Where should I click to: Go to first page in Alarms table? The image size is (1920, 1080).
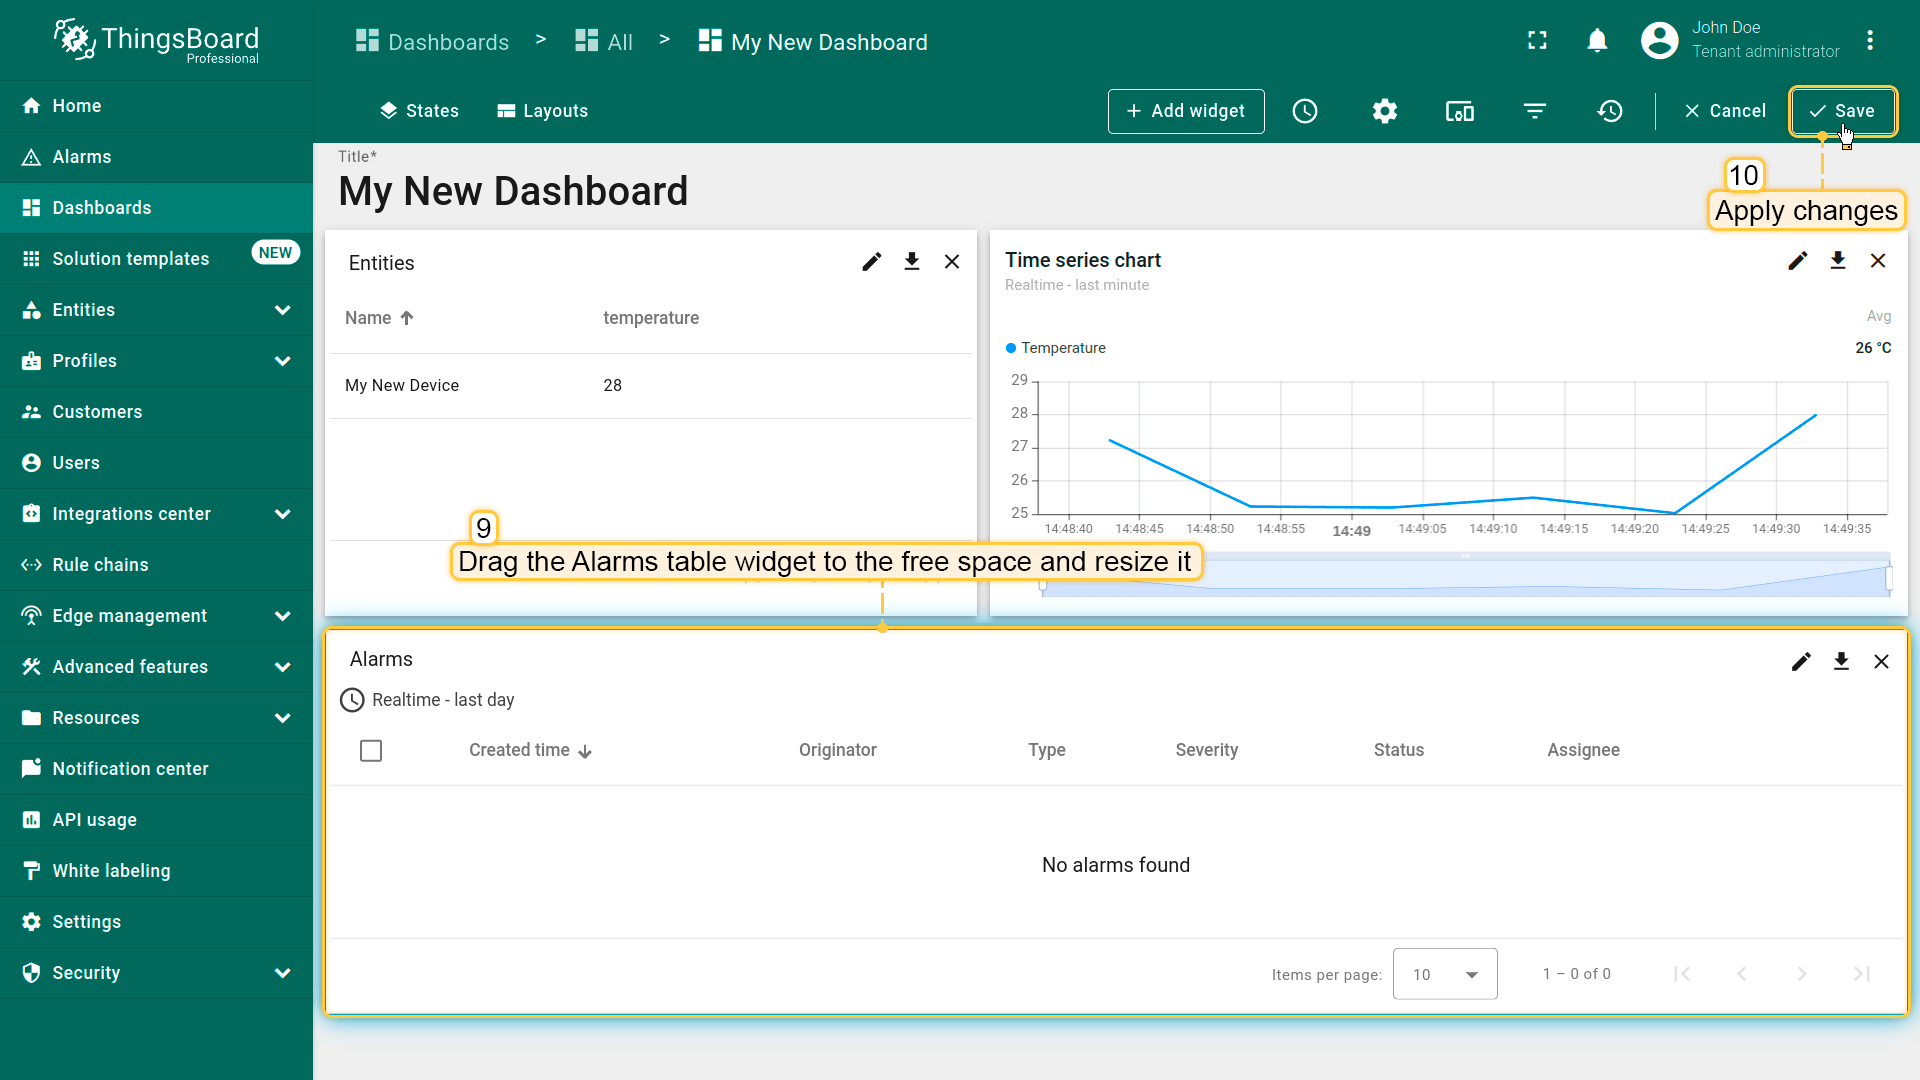1682,974
